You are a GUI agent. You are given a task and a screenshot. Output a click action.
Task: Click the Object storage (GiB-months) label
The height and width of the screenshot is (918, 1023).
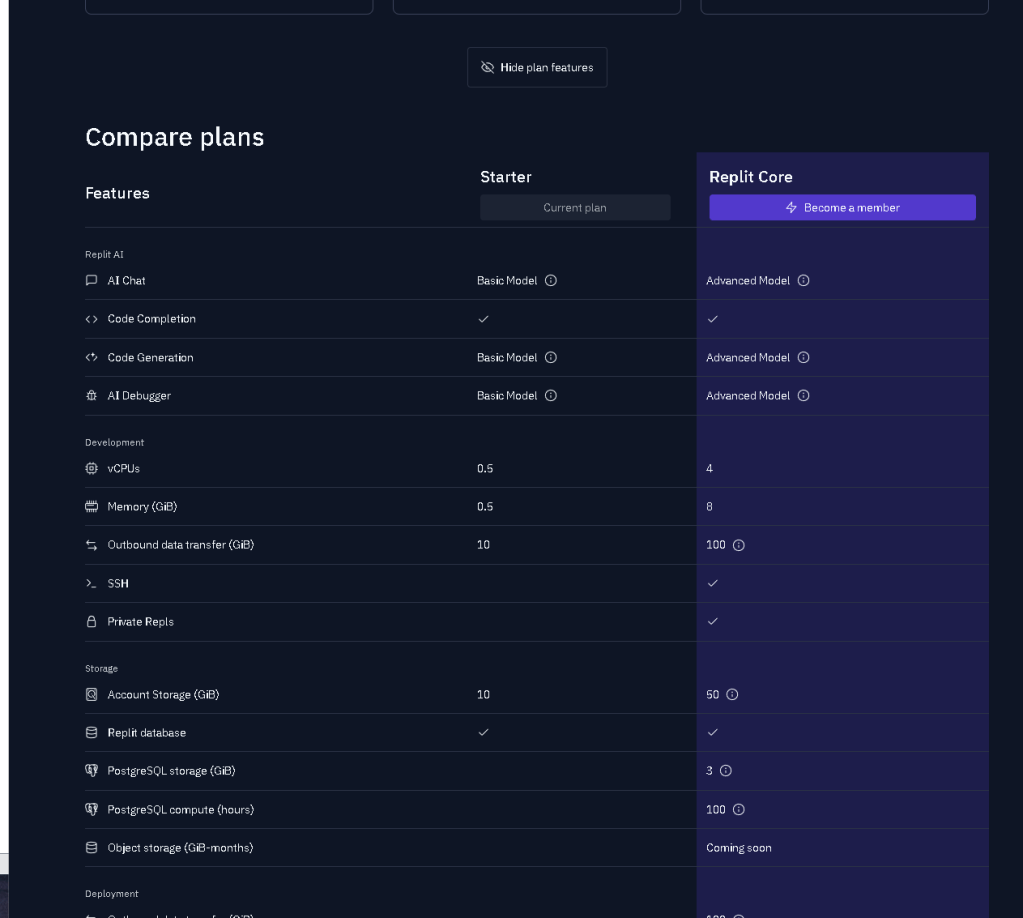click(180, 848)
